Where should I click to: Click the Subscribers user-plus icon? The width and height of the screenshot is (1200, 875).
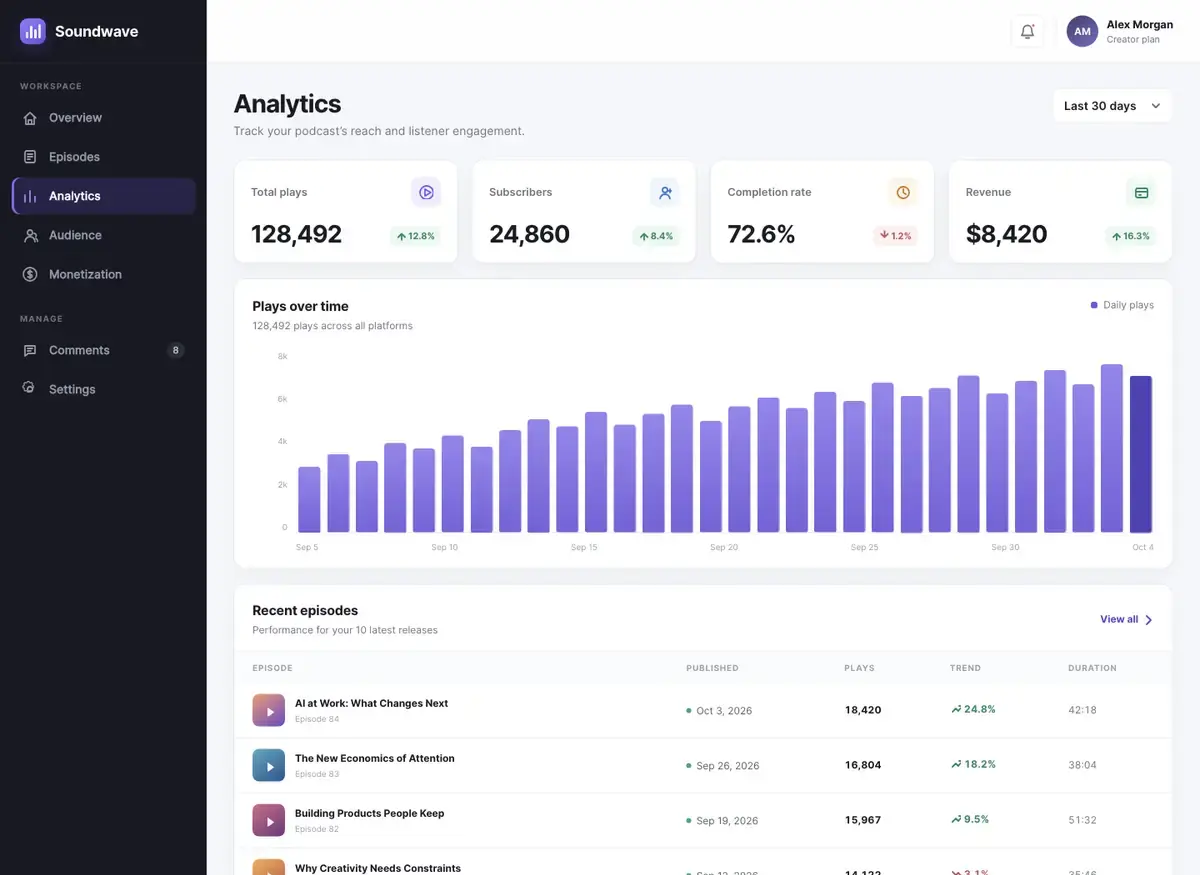click(x=664, y=192)
